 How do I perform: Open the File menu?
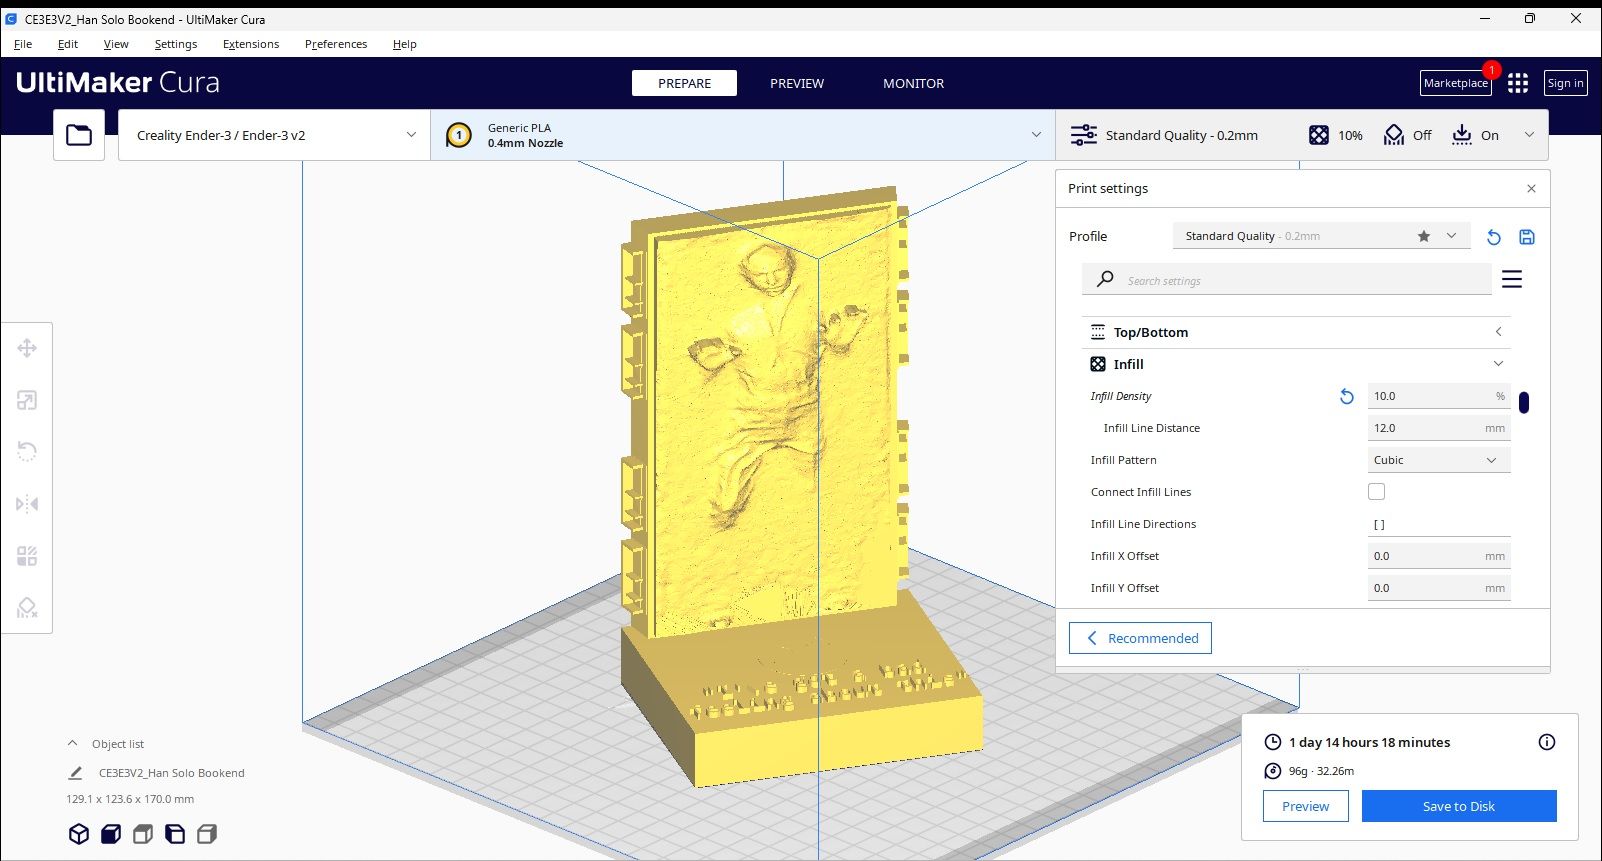(x=23, y=44)
